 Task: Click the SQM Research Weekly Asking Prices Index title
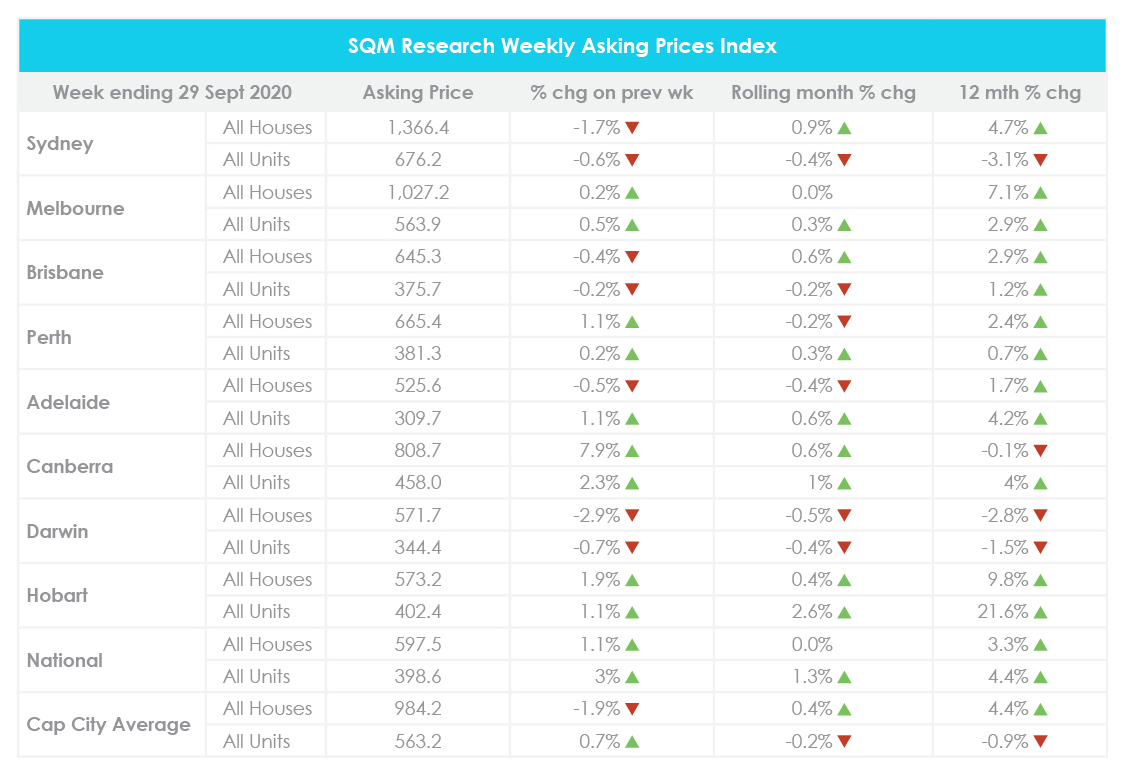click(x=562, y=46)
